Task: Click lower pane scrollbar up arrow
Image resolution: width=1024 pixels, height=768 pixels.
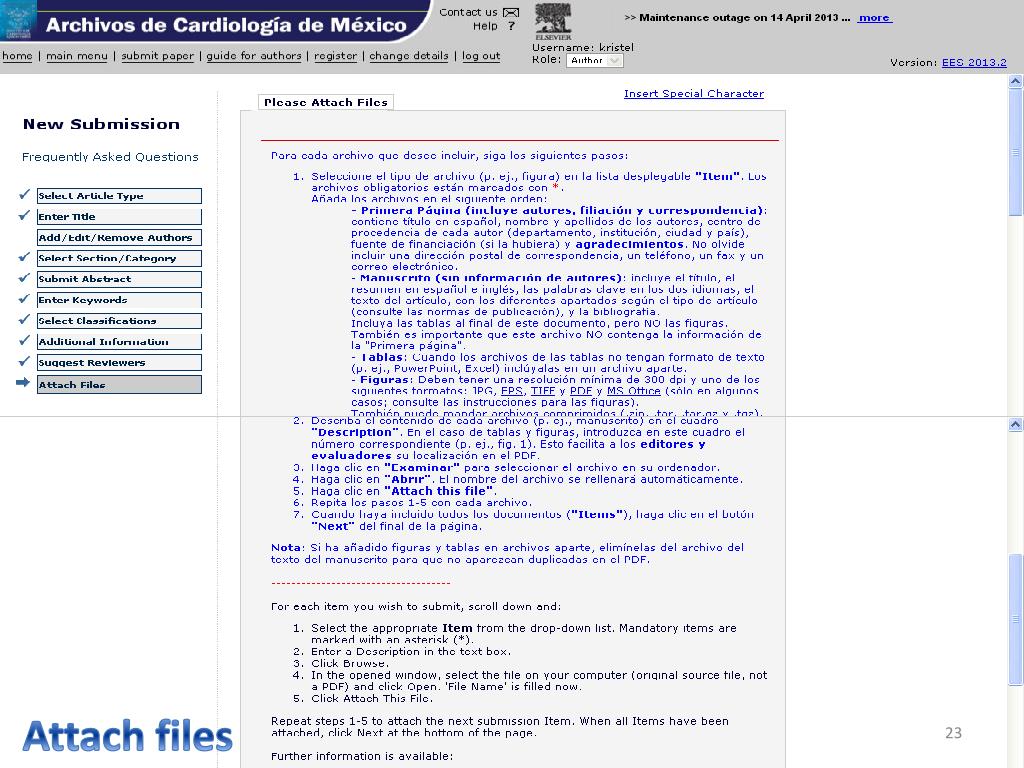Action: pos(1016,424)
